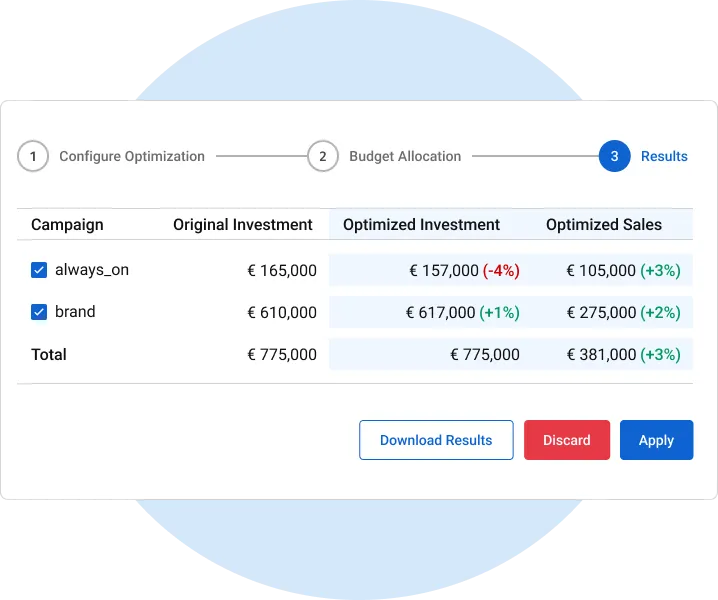The width and height of the screenshot is (718, 600).
Task: Click the Total row label
Action: [49, 355]
